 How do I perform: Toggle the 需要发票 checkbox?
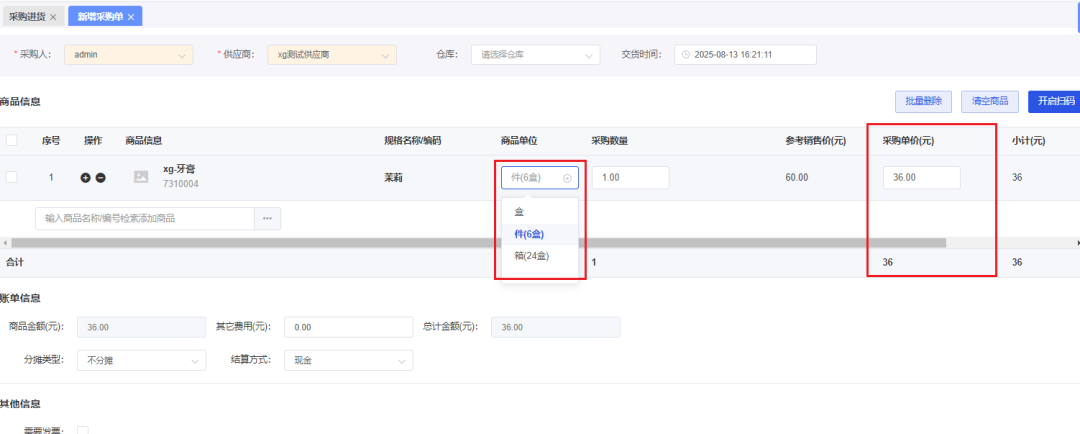(83, 430)
